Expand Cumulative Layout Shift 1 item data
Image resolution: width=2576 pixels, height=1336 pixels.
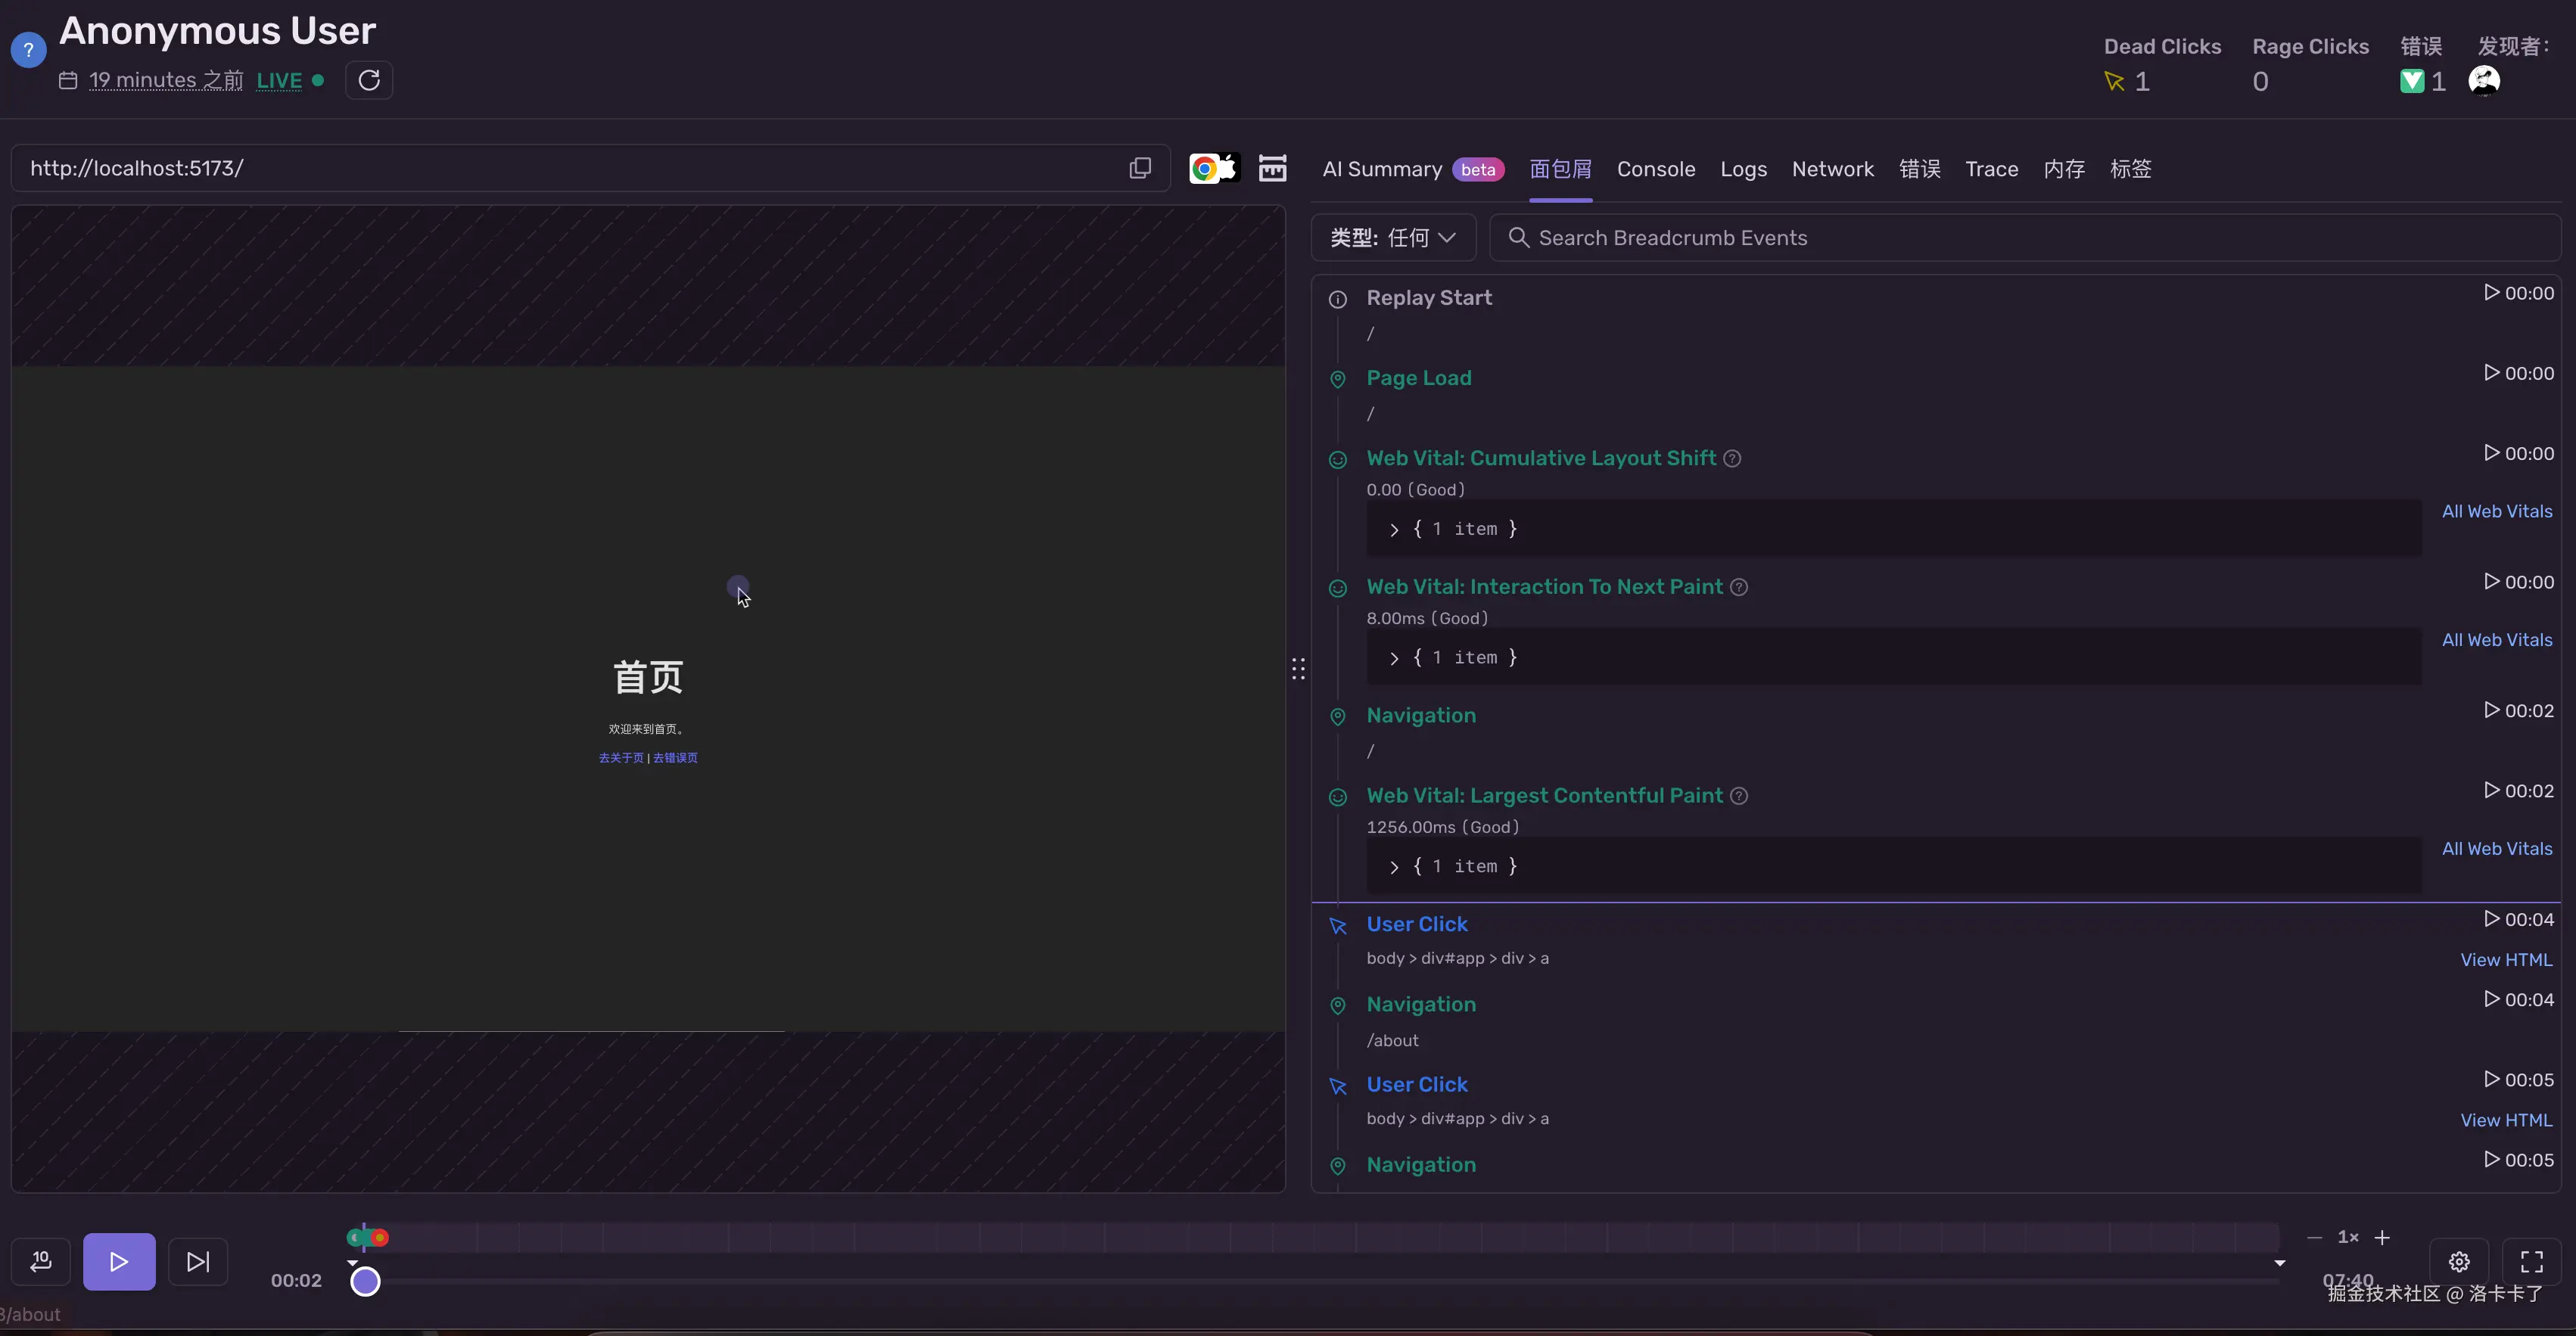tap(1394, 530)
